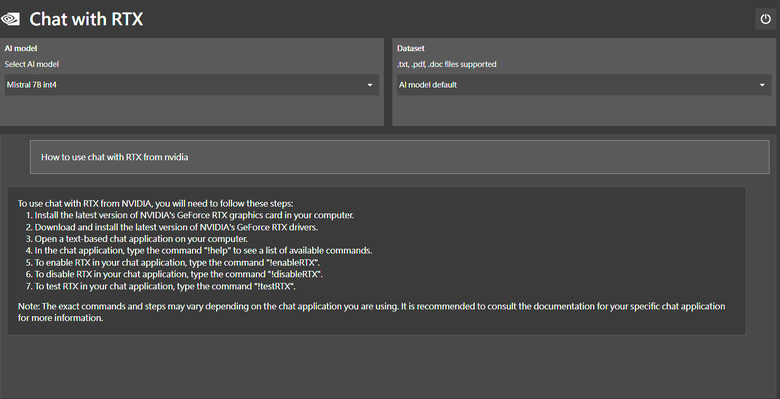
Task: Open the Mistral 7B int4 model dropdown
Action: coord(192,85)
